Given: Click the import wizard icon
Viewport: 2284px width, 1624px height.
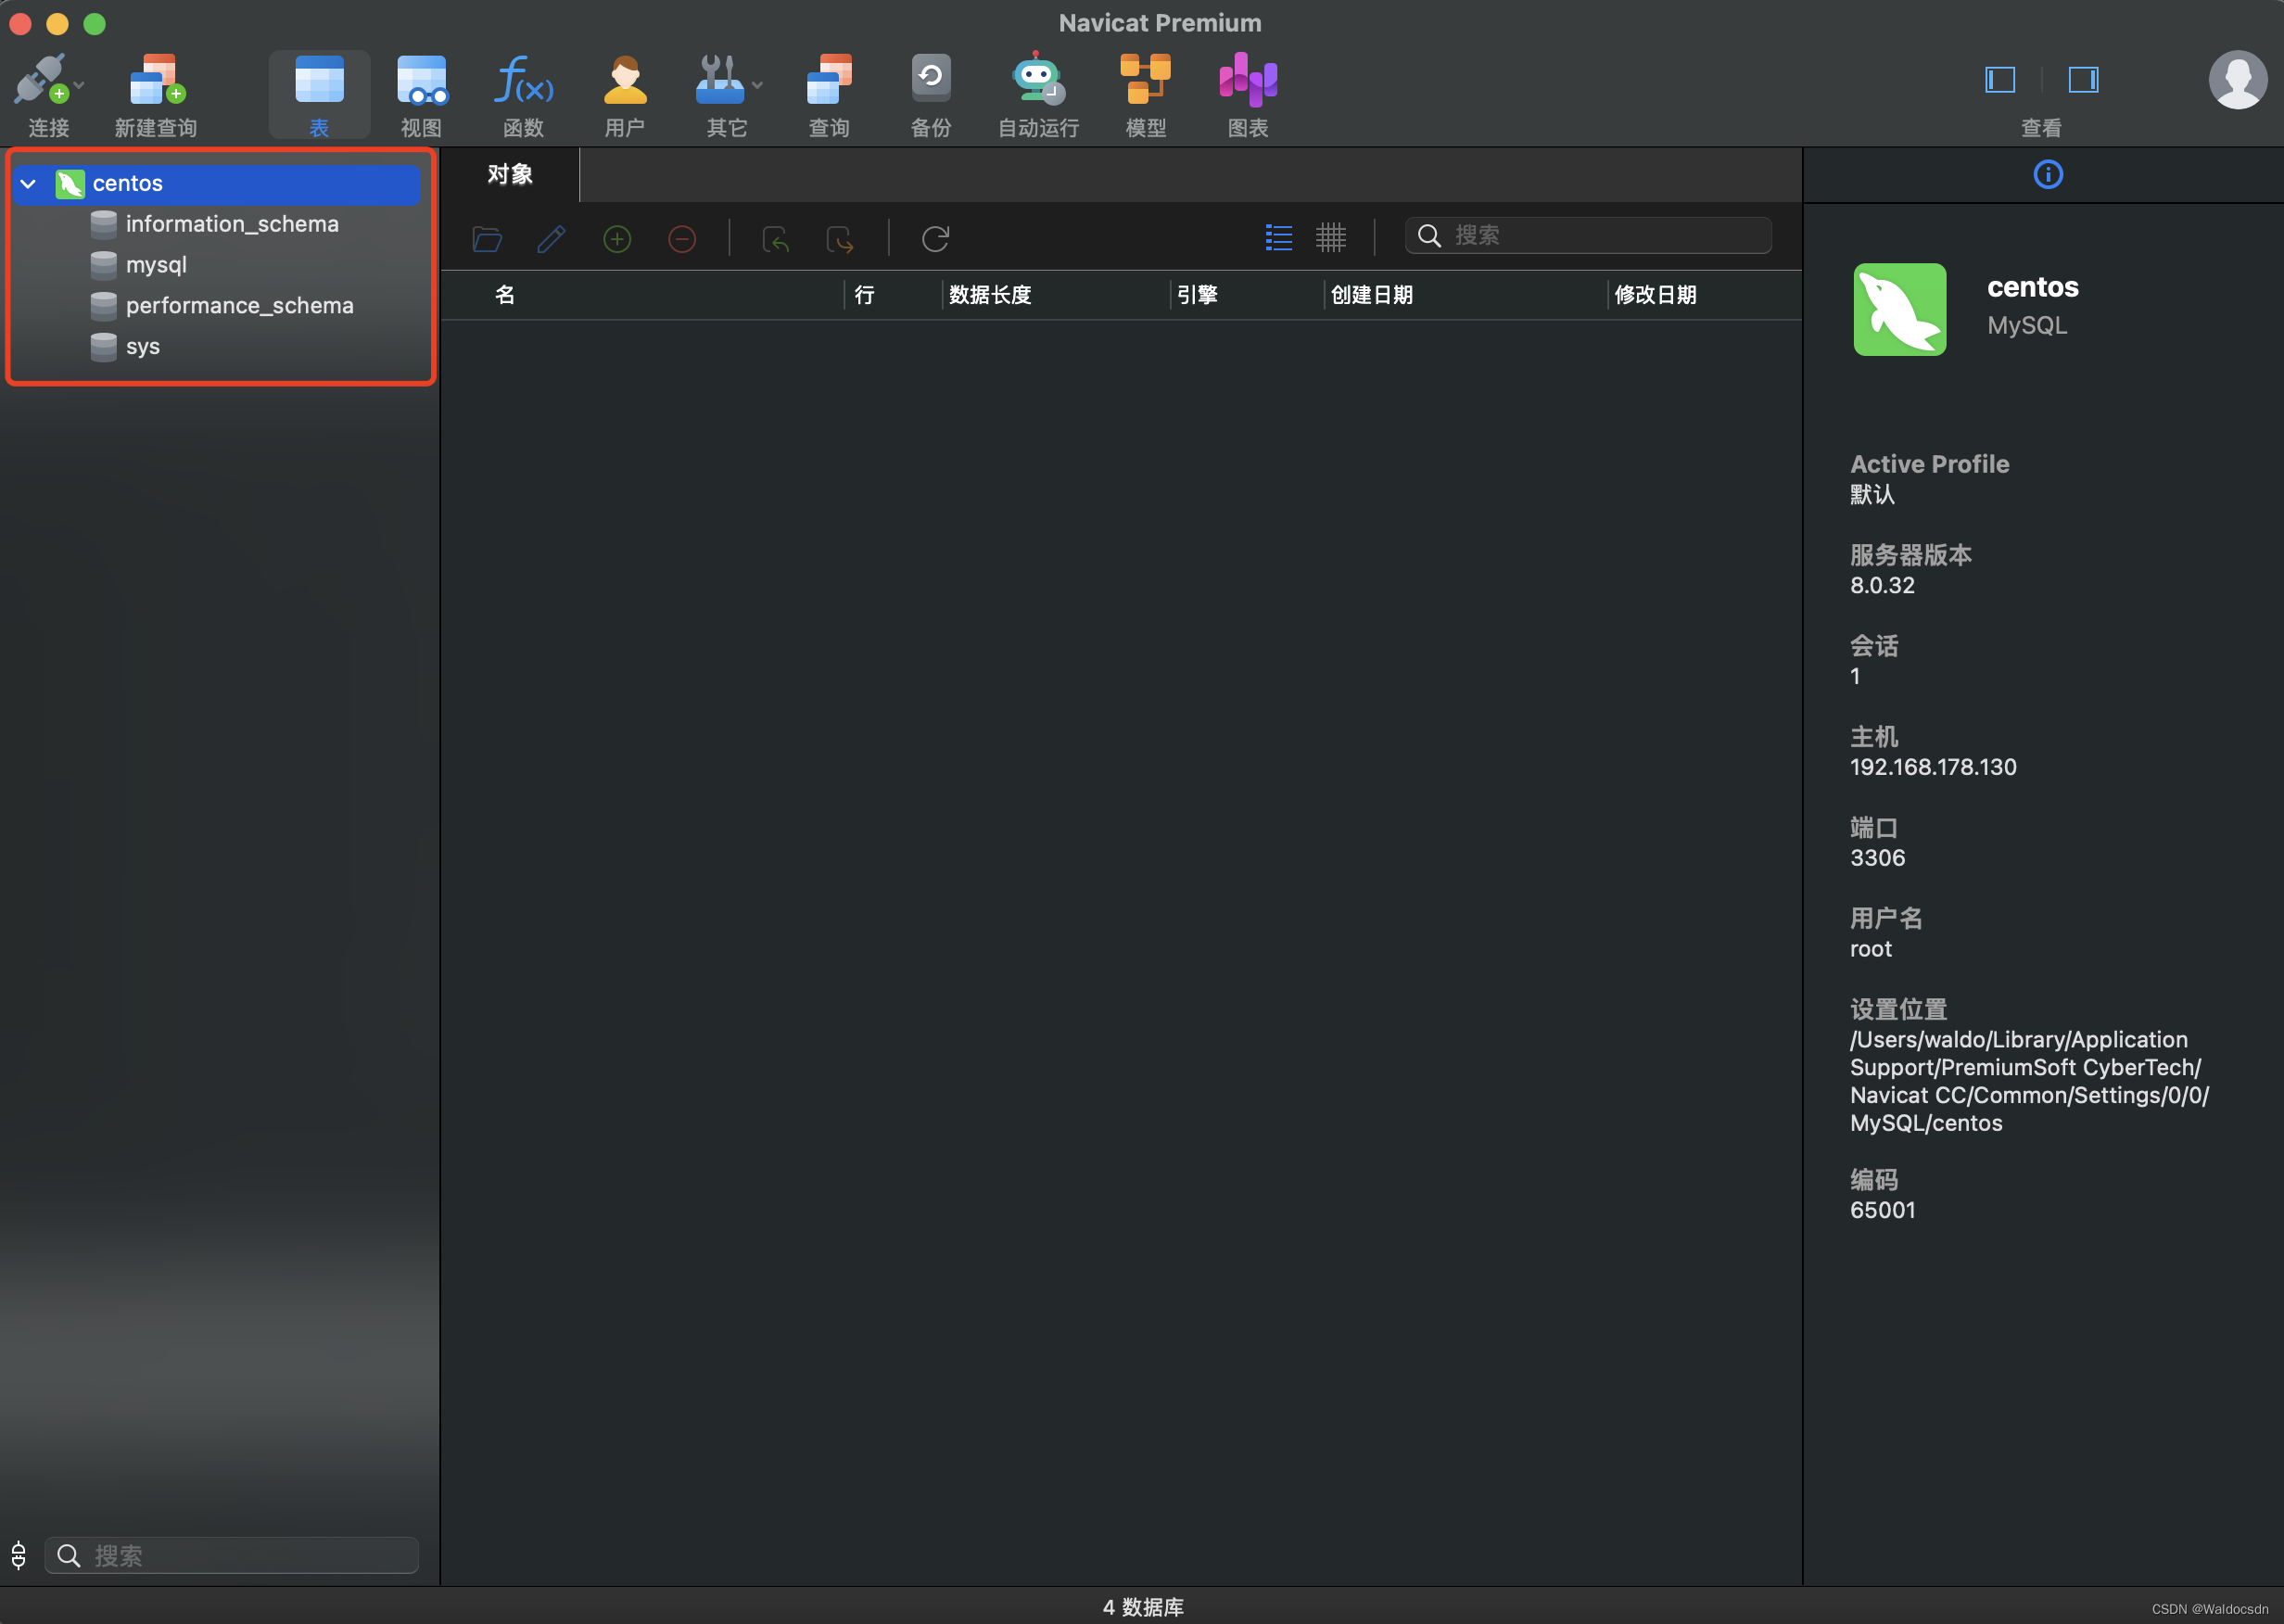Looking at the screenshot, I should click(x=776, y=239).
